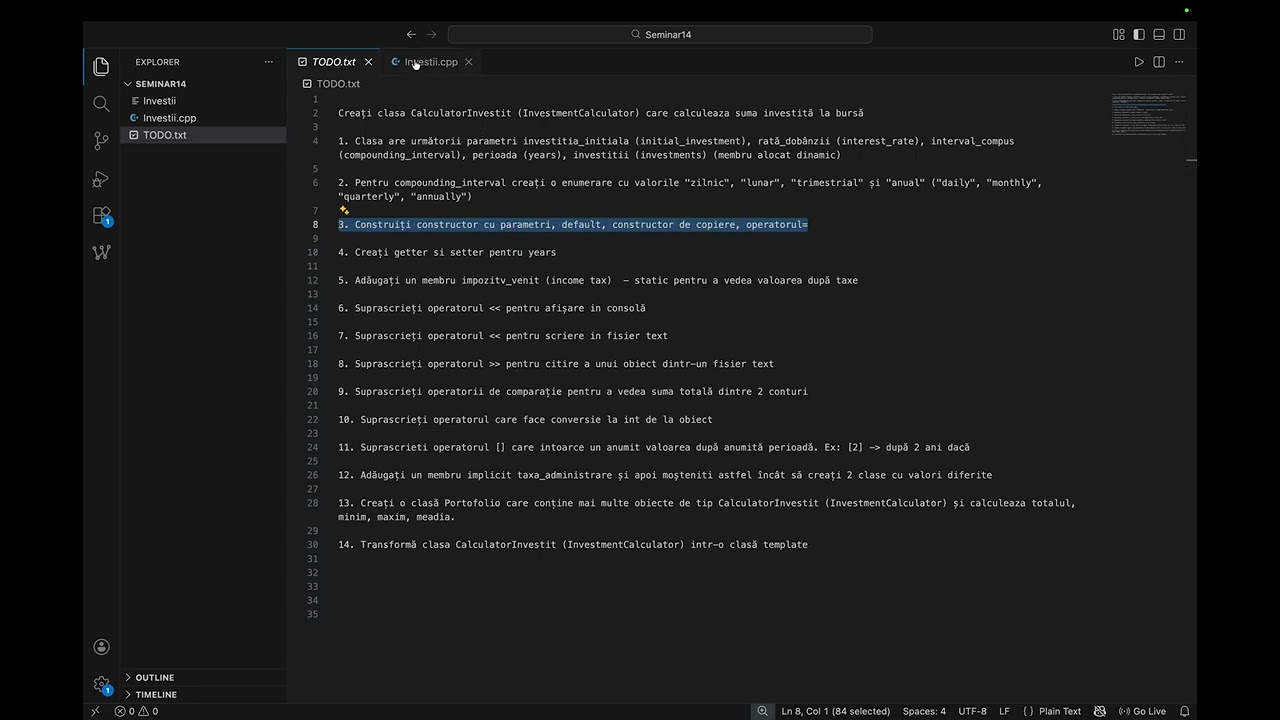
Task: Close the Investii.cpp tab
Action: click(x=468, y=62)
